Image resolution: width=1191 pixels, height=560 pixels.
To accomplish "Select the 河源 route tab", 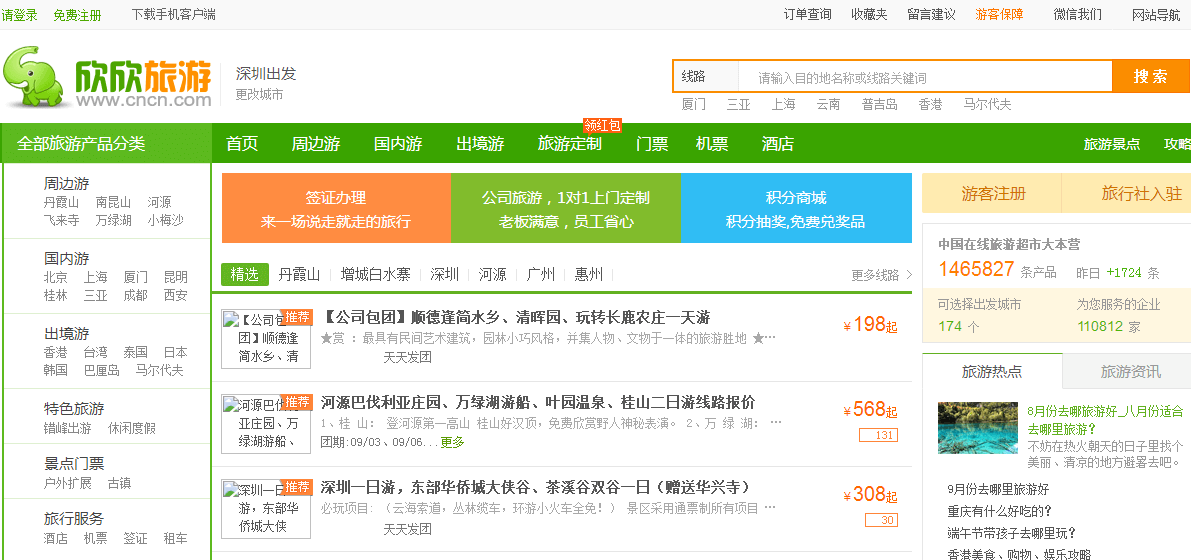I will click(x=492, y=274).
